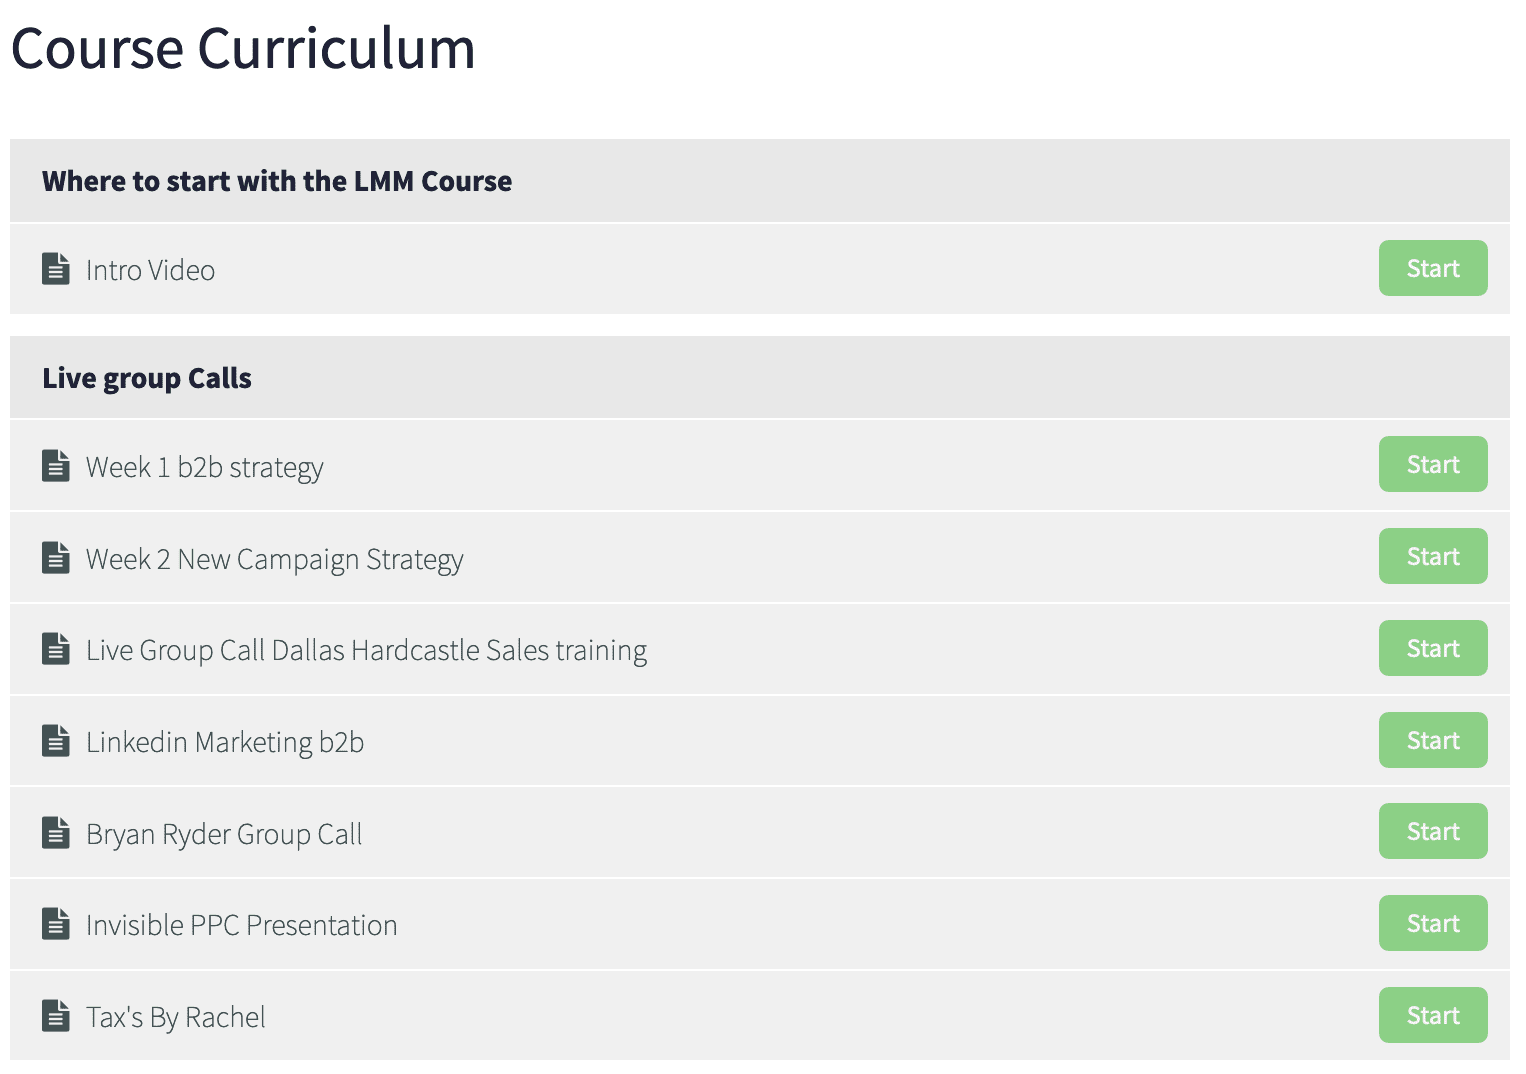Click the document icon next to Week 1 b2b strategy
1526x1074 pixels.
56,465
